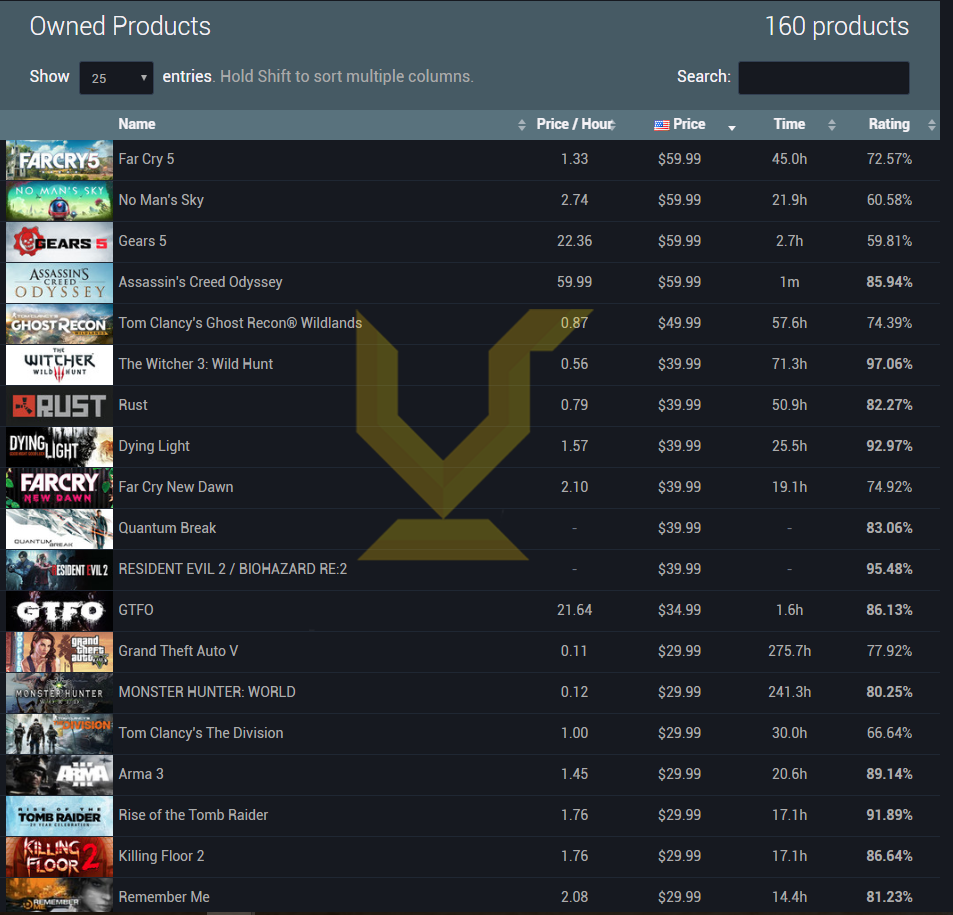Open the No Man's Sky title link
Image resolution: width=953 pixels, height=915 pixels.
(x=161, y=200)
